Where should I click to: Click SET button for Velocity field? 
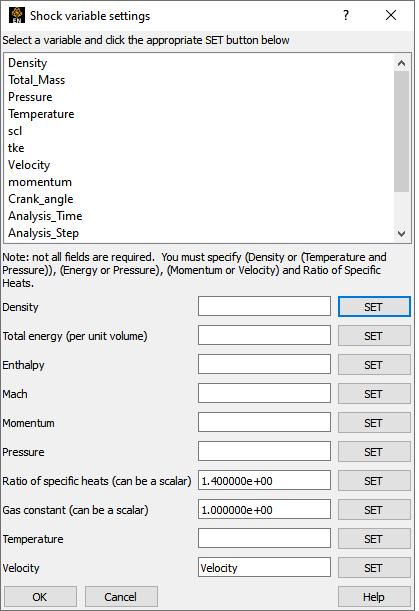coord(374,568)
